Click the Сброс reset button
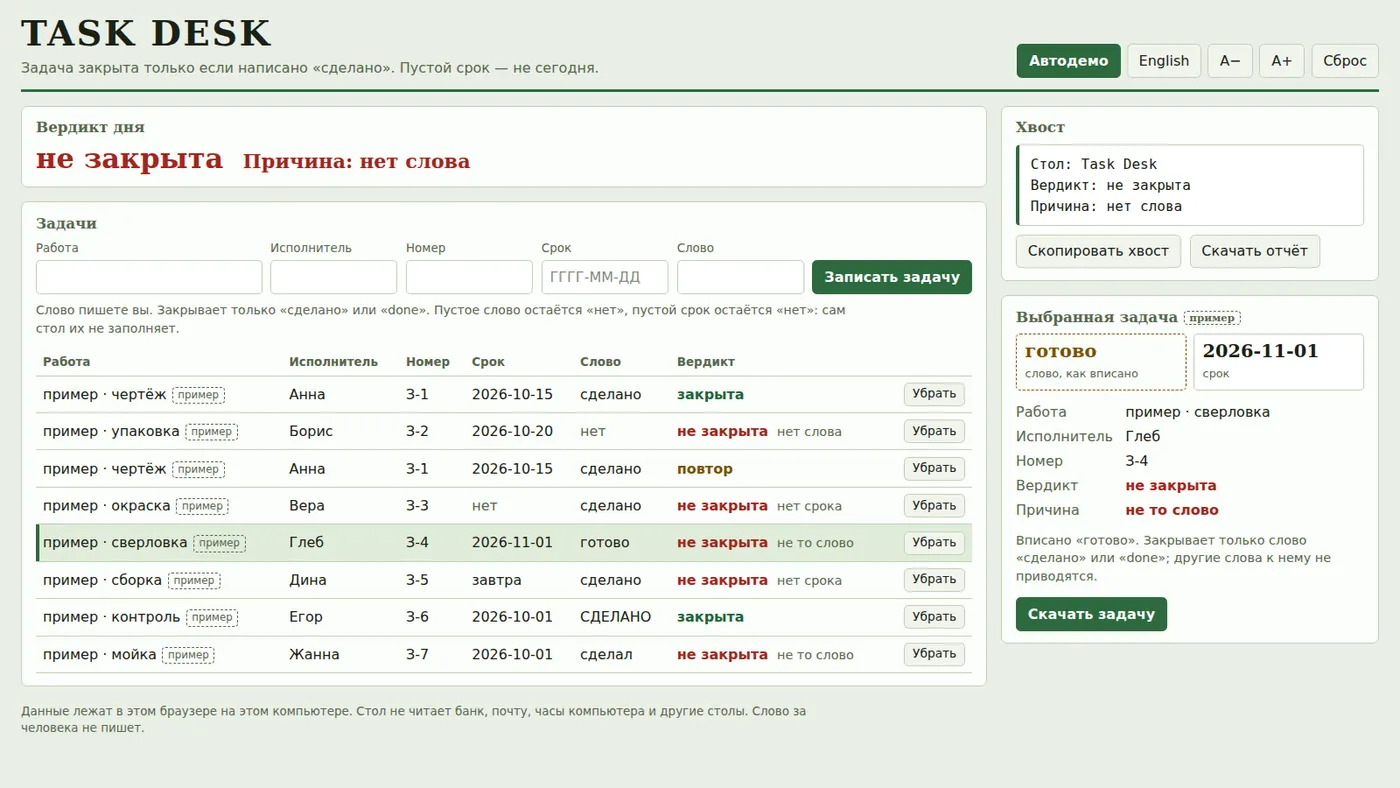 point(1345,61)
